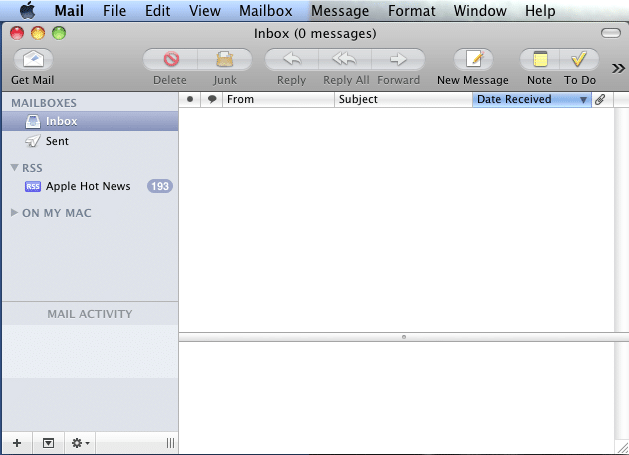Click the Junk toolbar icon
Image resolution: width=629 pixels, height=455 pixels.
225,60
